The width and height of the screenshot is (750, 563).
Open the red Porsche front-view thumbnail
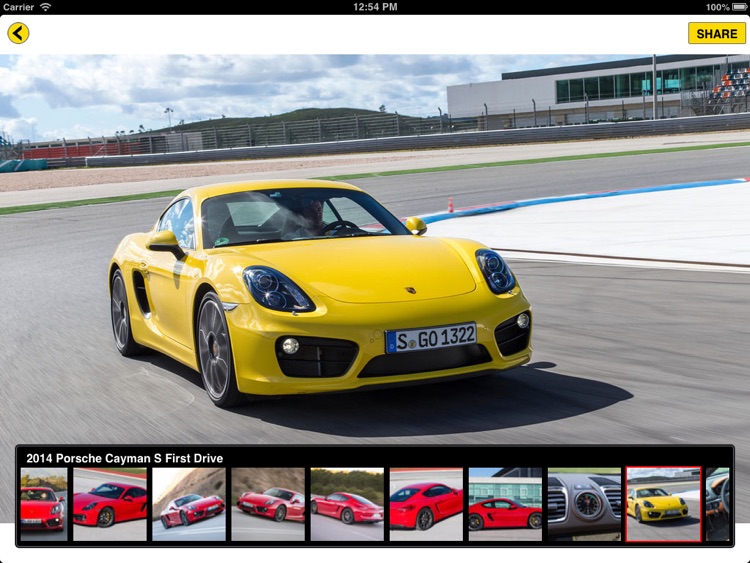pos(44,504)
